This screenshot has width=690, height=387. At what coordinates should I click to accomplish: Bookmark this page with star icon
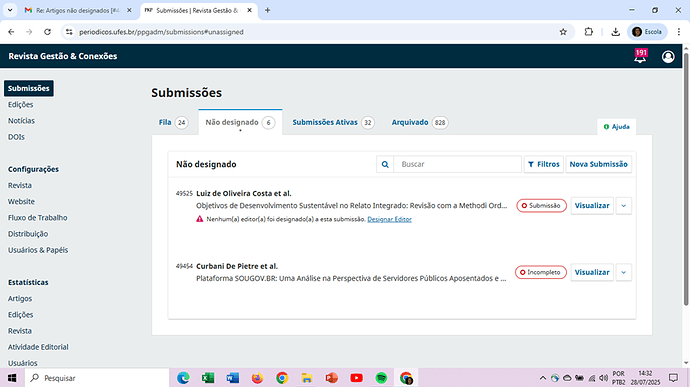pyautogui.click(x=563, y=32)
